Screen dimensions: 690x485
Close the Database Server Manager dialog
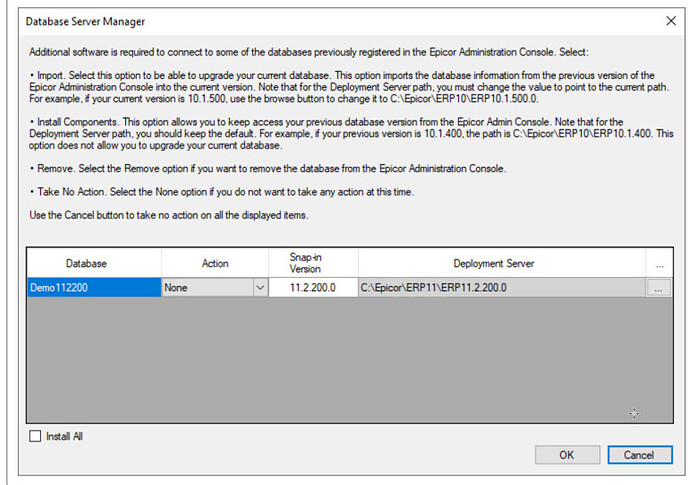(671, 21)
